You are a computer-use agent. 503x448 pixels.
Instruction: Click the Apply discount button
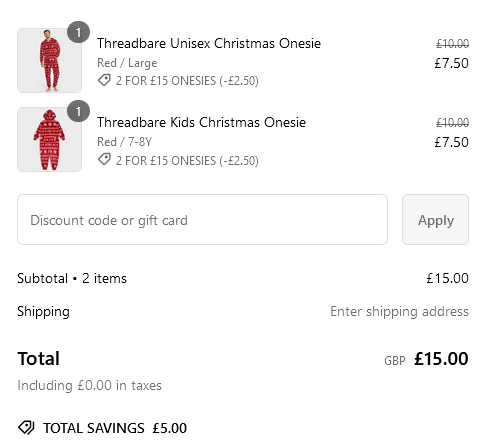[435, 220]
